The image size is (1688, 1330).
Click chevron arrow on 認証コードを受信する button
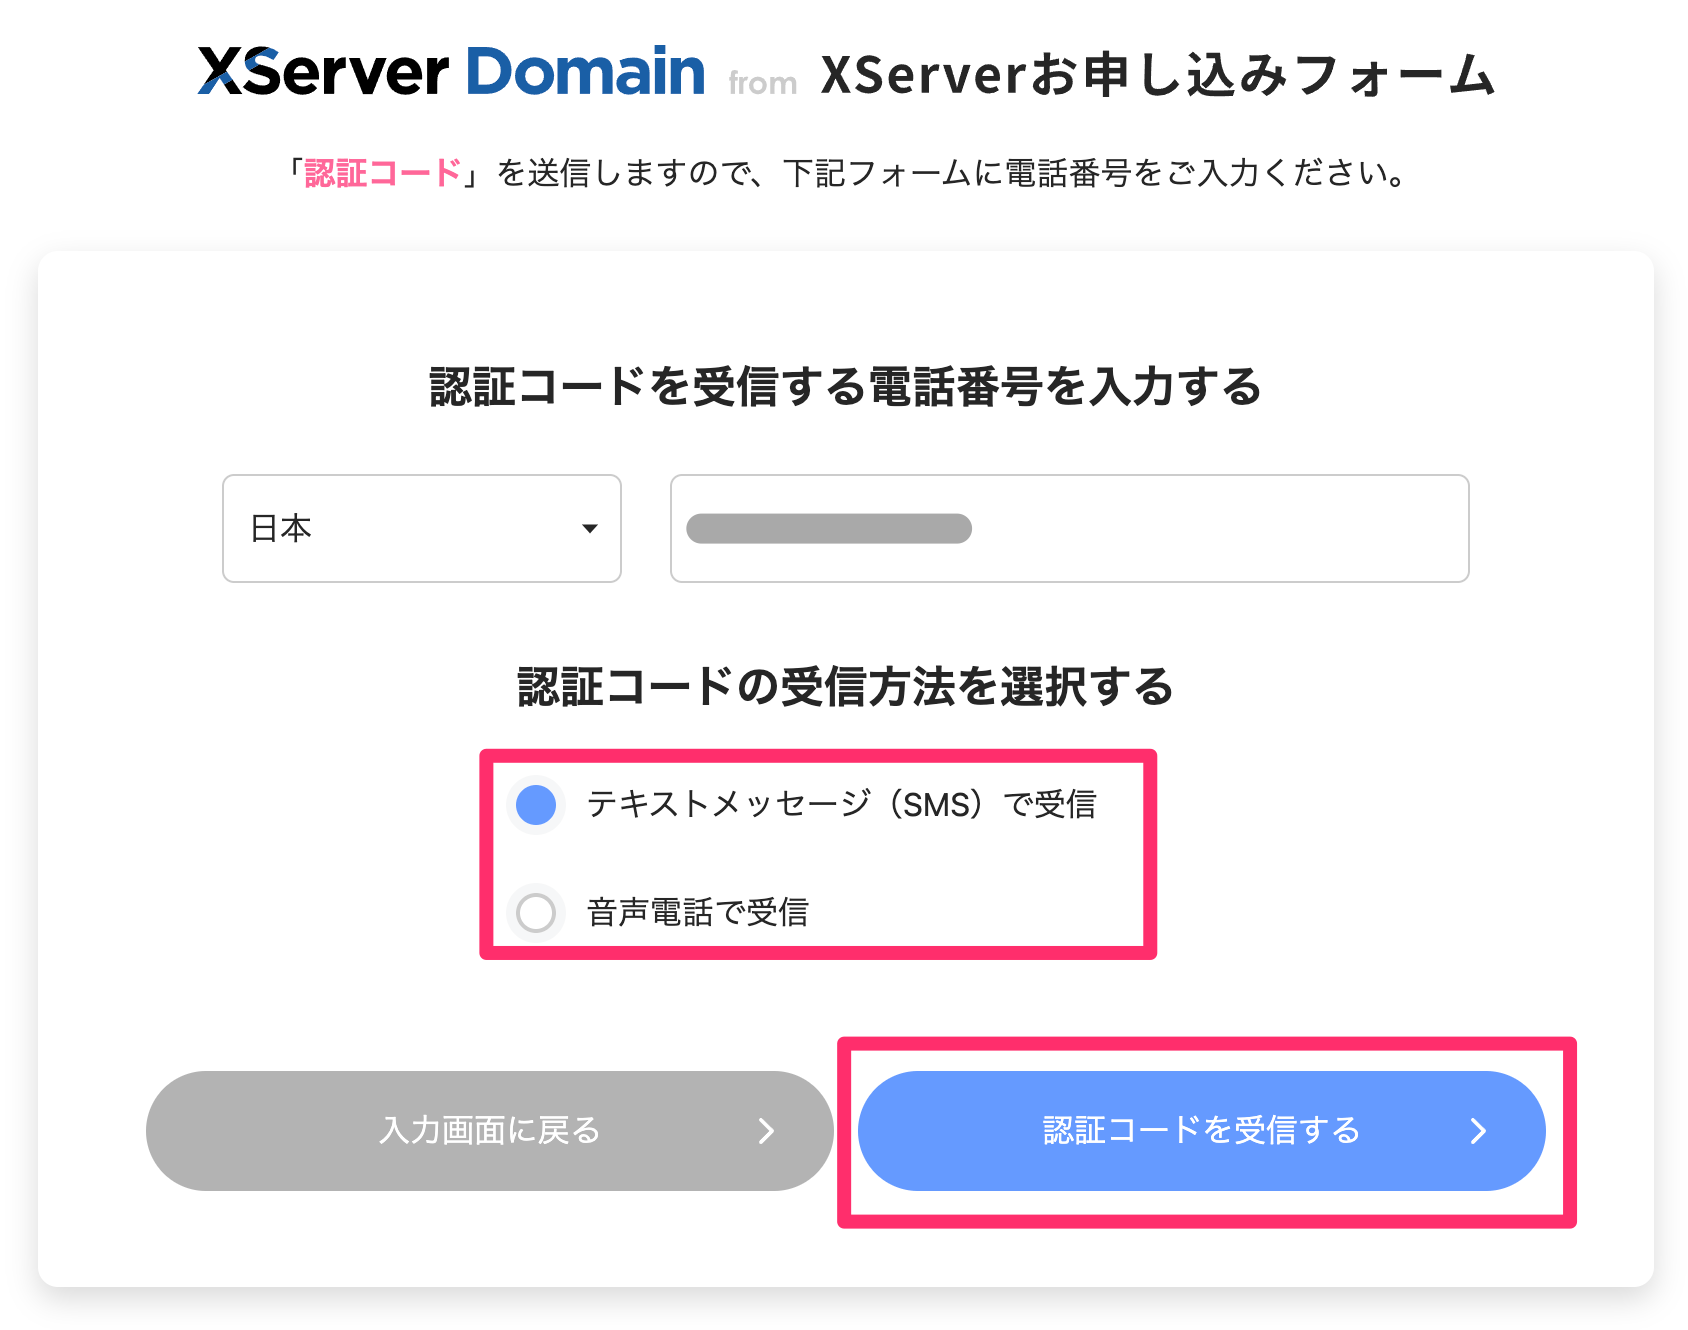pyautogui.click(x=1478, y=1131)
